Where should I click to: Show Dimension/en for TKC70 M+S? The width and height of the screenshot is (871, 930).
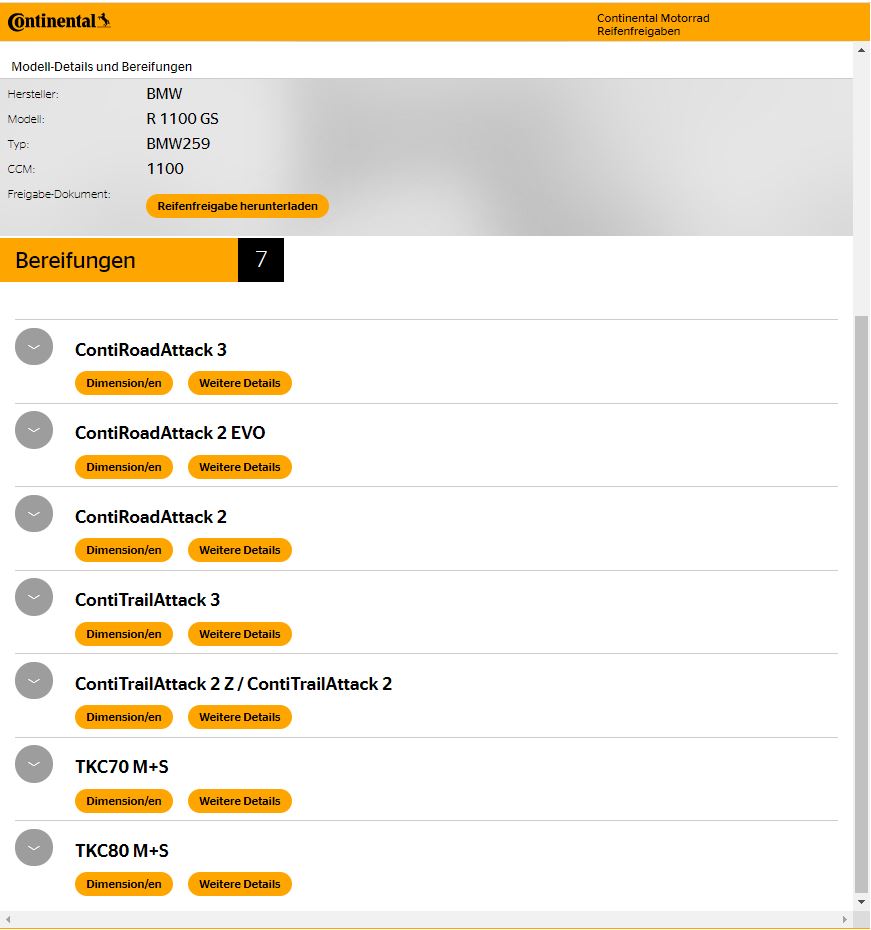click(124, 801)
